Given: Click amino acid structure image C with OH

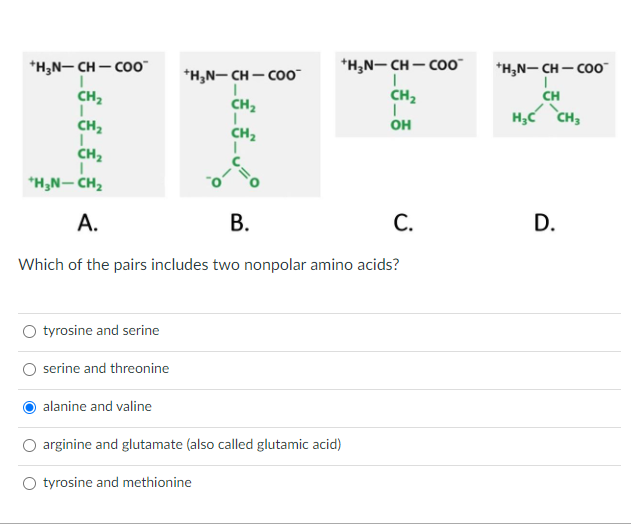Looking at the screenshot, I should (x=406, y=95).
